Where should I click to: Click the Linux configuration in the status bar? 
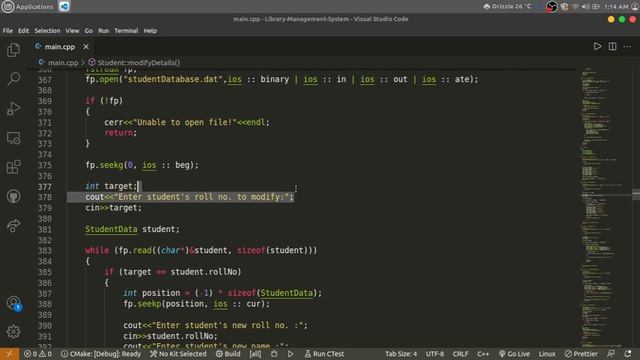pos(547,354)
